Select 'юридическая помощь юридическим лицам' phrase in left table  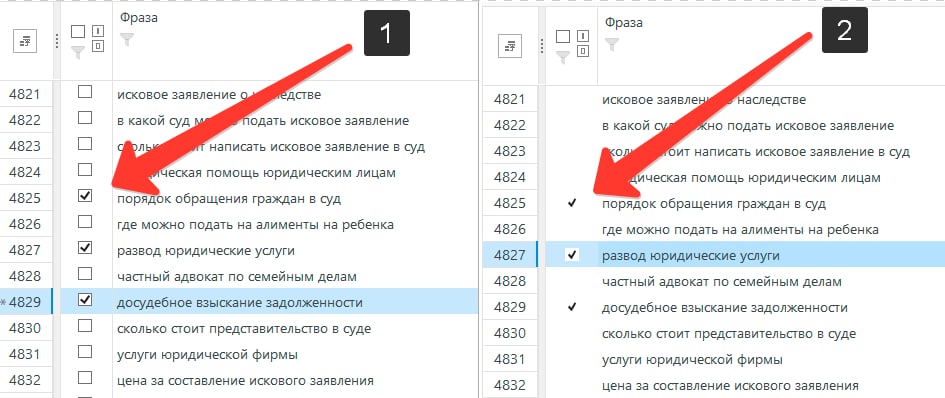256,172
